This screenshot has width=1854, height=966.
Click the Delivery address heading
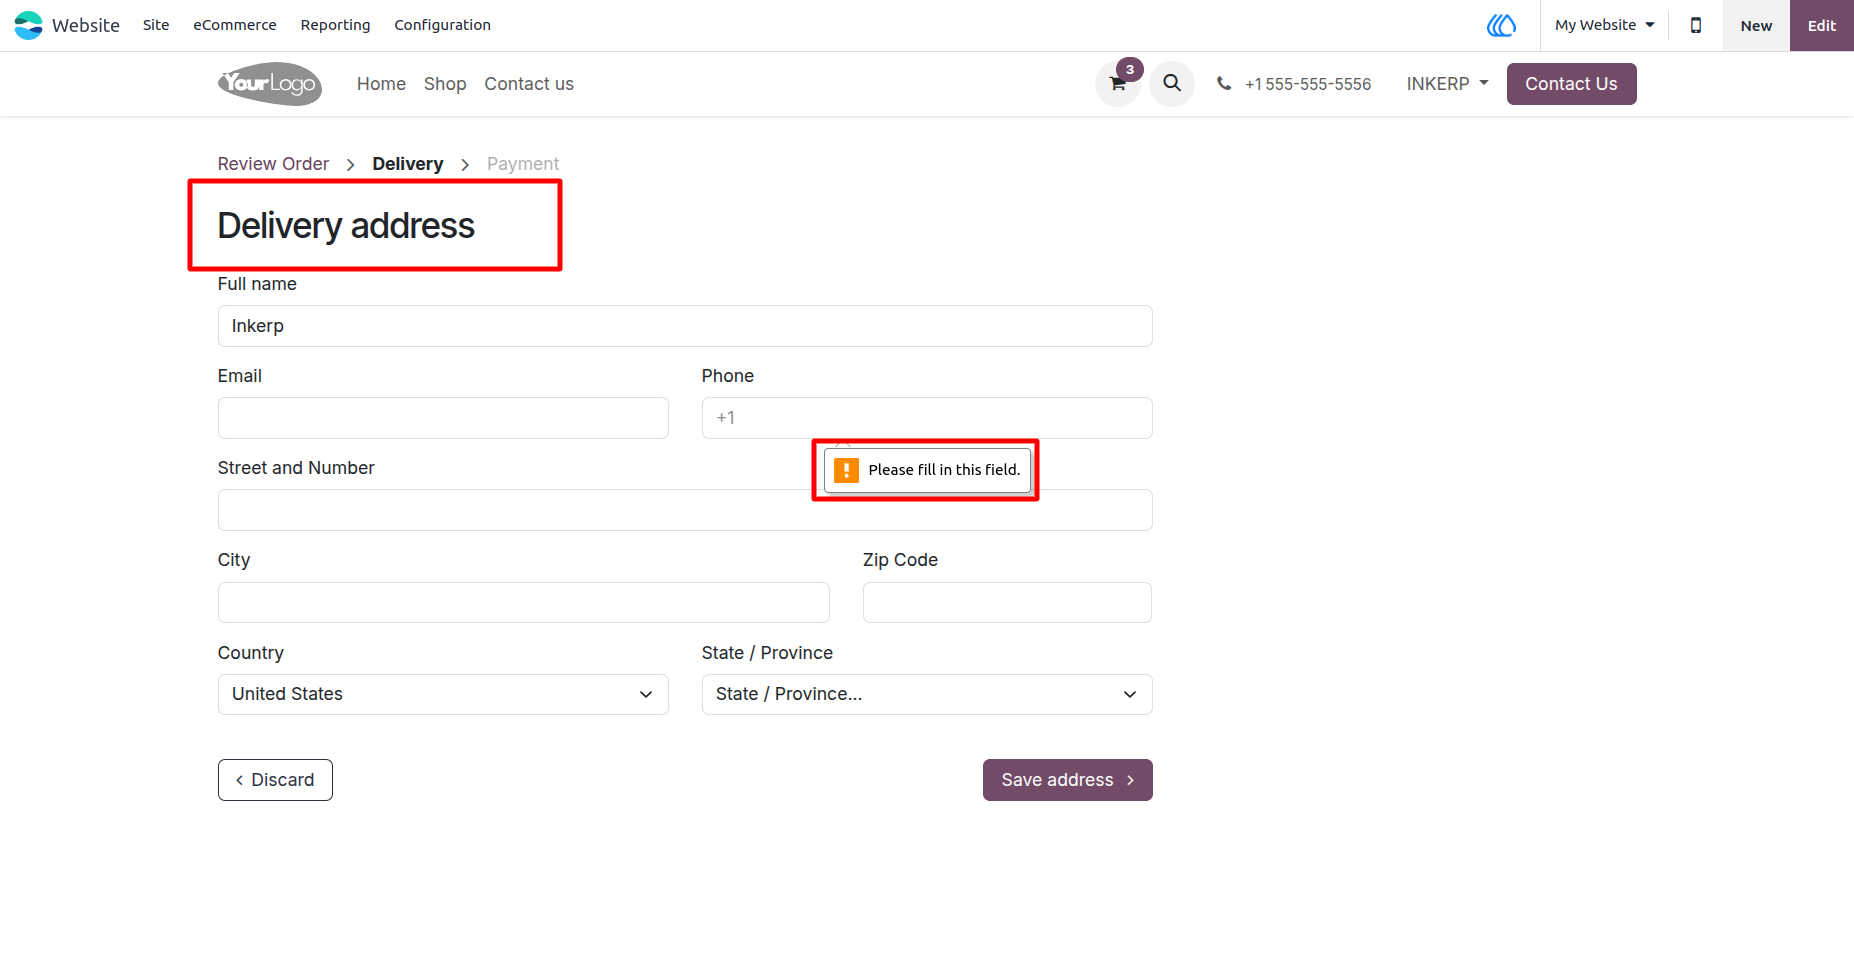[346, 226]
